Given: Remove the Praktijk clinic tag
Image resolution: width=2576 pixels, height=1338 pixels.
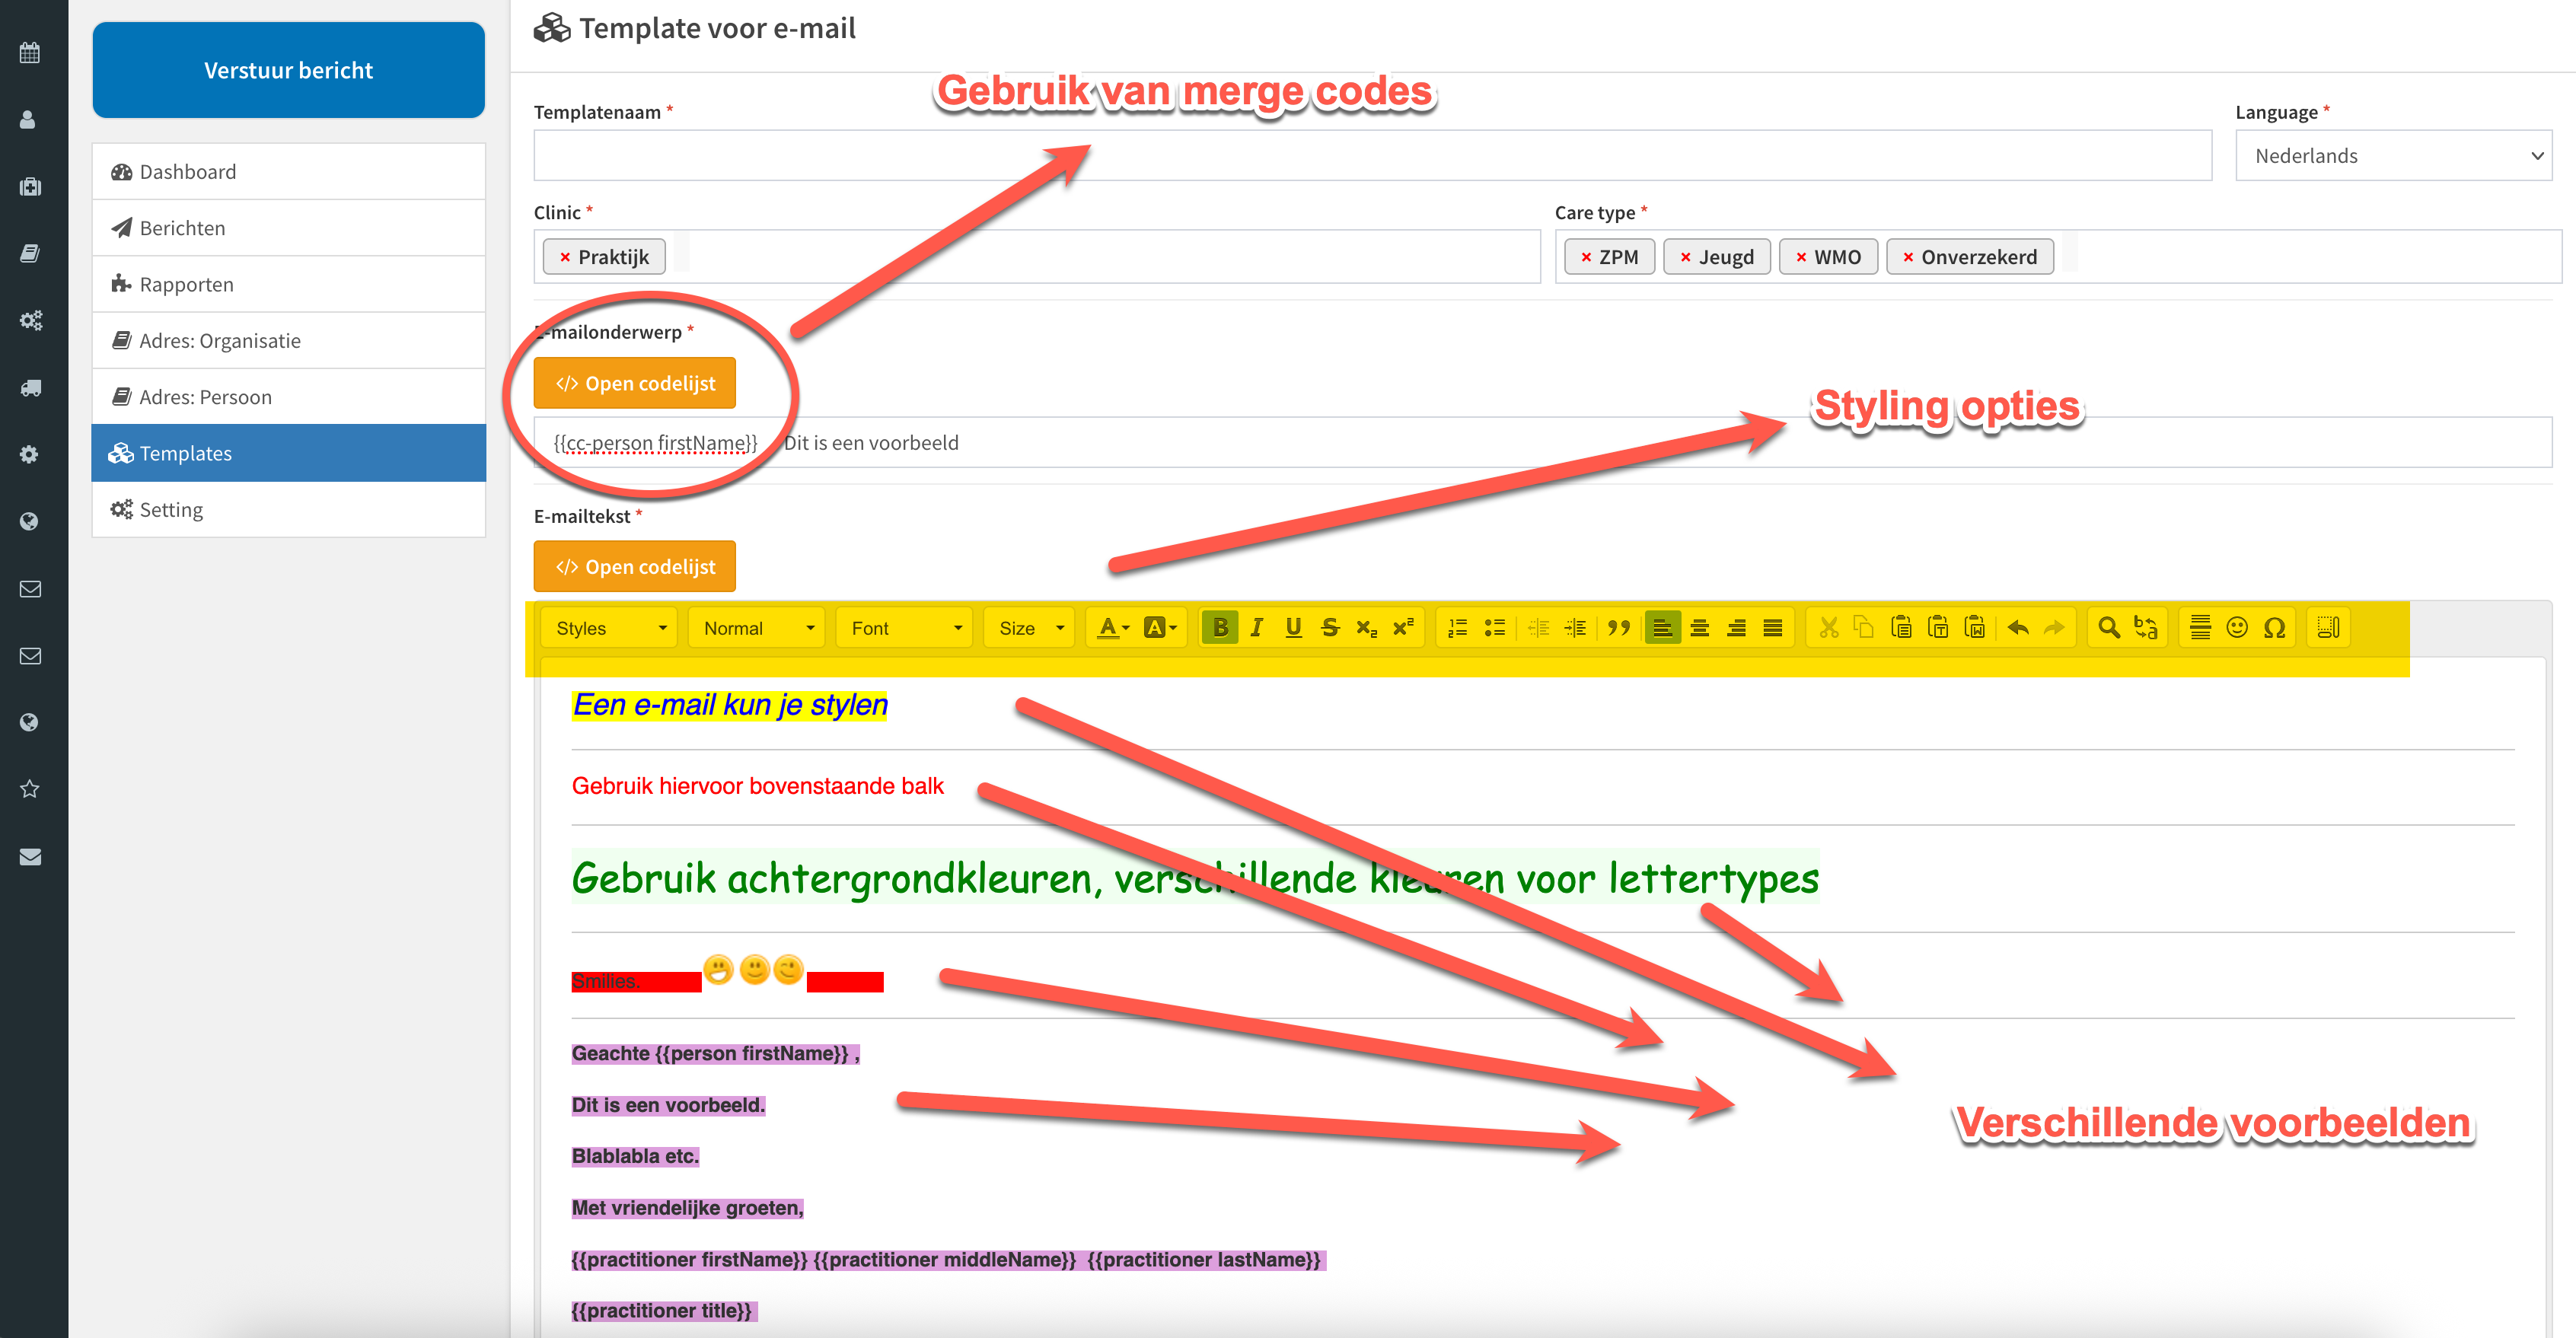Looking at the screenshot, I should [x=565, y=258].
